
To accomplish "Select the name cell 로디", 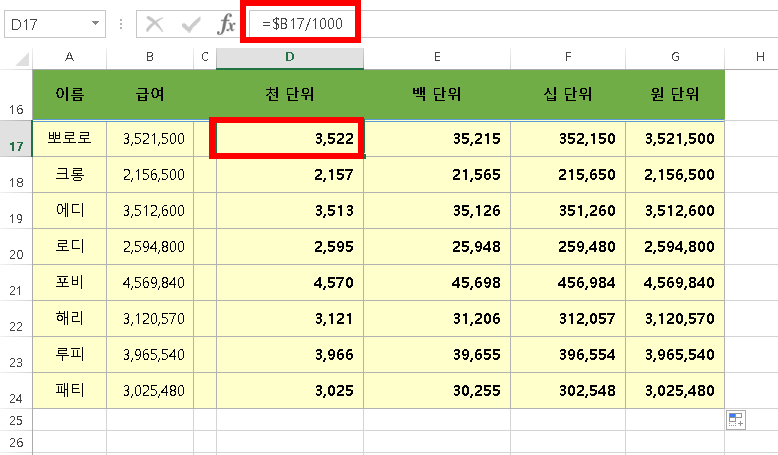I will (69, 247).
